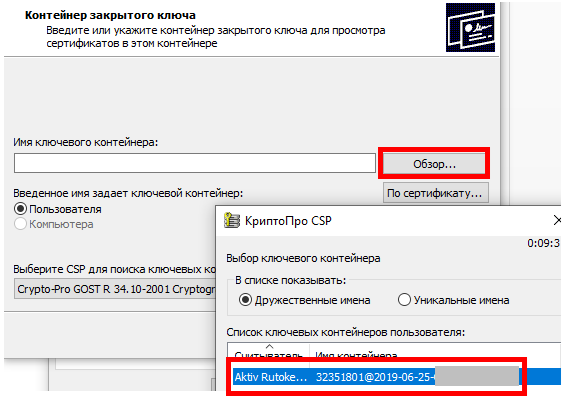The height and width of the screenshot is (401, 567).
Task: Click the КриптоПро CSP dialog title icon
Action: coord(232,220)
